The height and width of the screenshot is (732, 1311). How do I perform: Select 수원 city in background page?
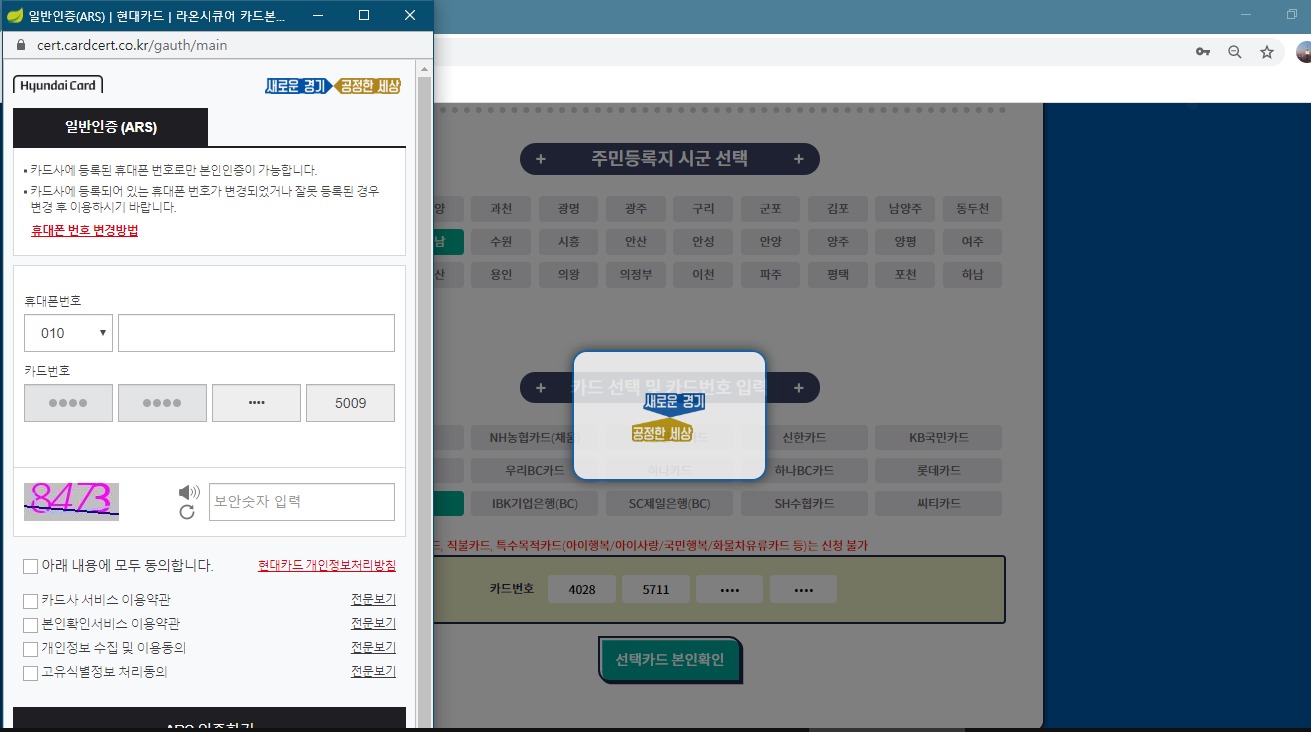pos(501,242)
